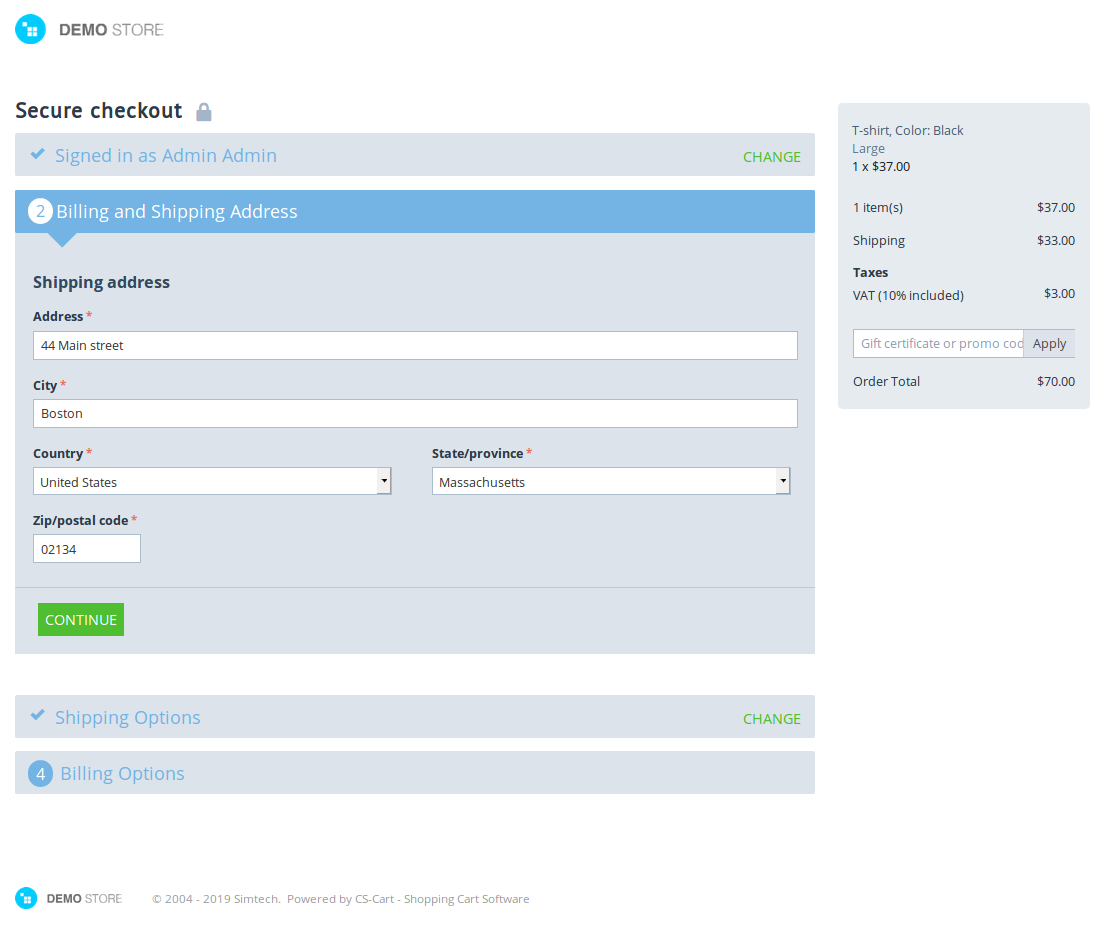Click the Taxes heading in order summary
This screenshot has width=1105, height=930.
tap(870, 273)
